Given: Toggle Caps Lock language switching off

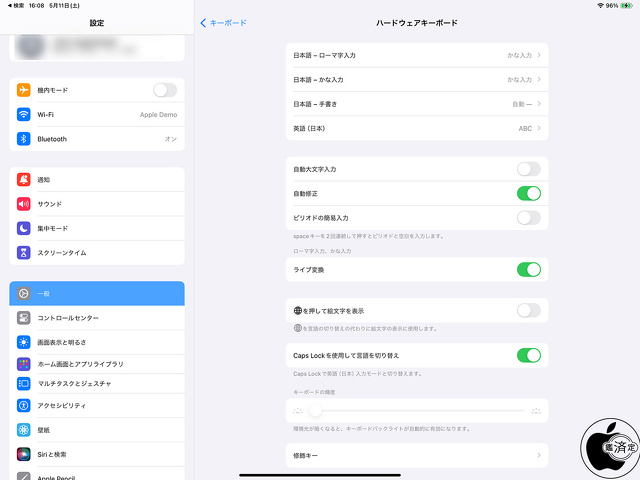Looking at the screenshot, I should click(x=528, y=355).
